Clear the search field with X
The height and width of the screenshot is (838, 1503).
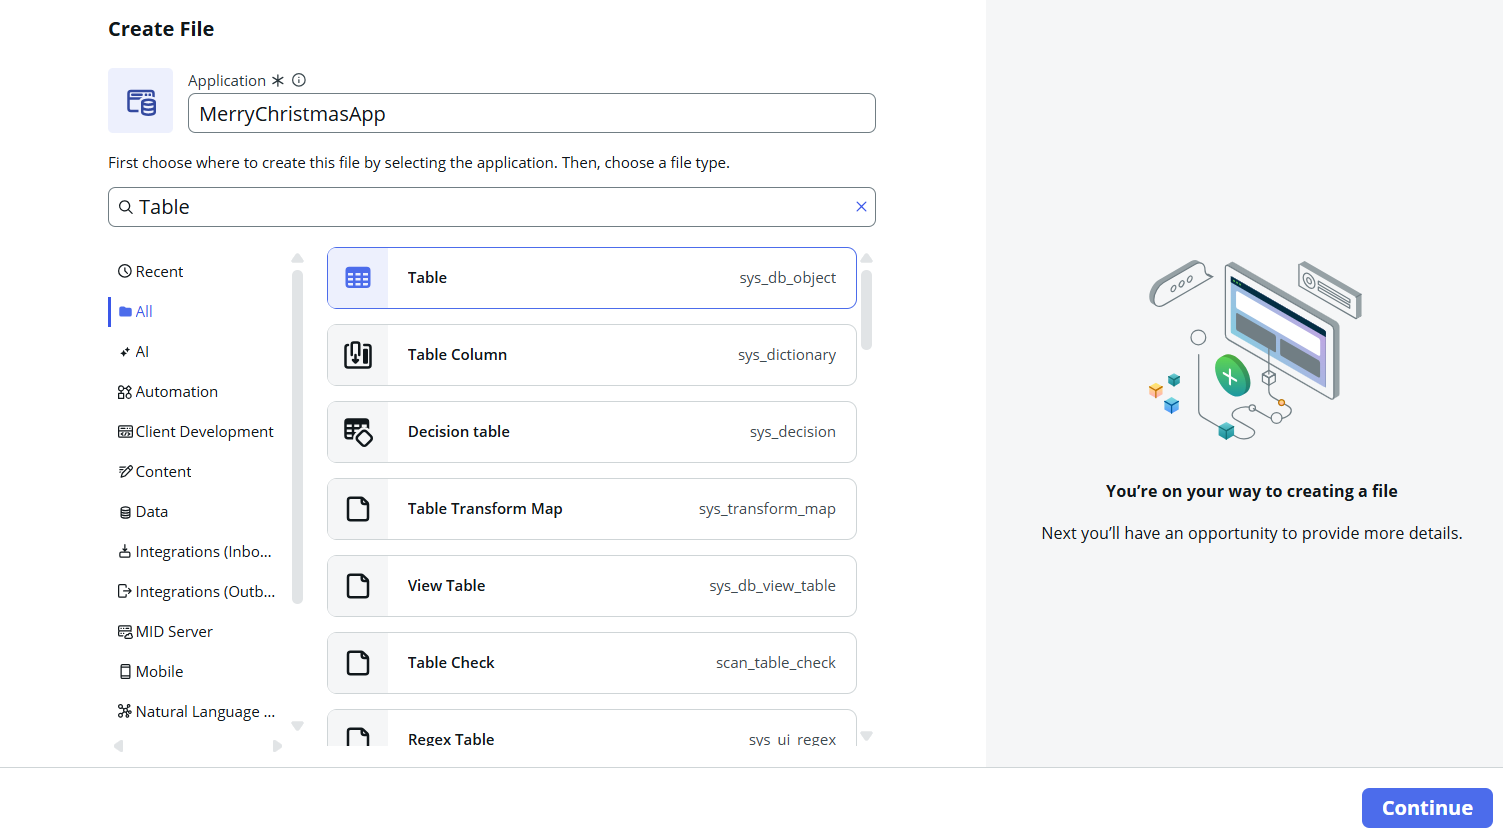click(x=861, y=207)
